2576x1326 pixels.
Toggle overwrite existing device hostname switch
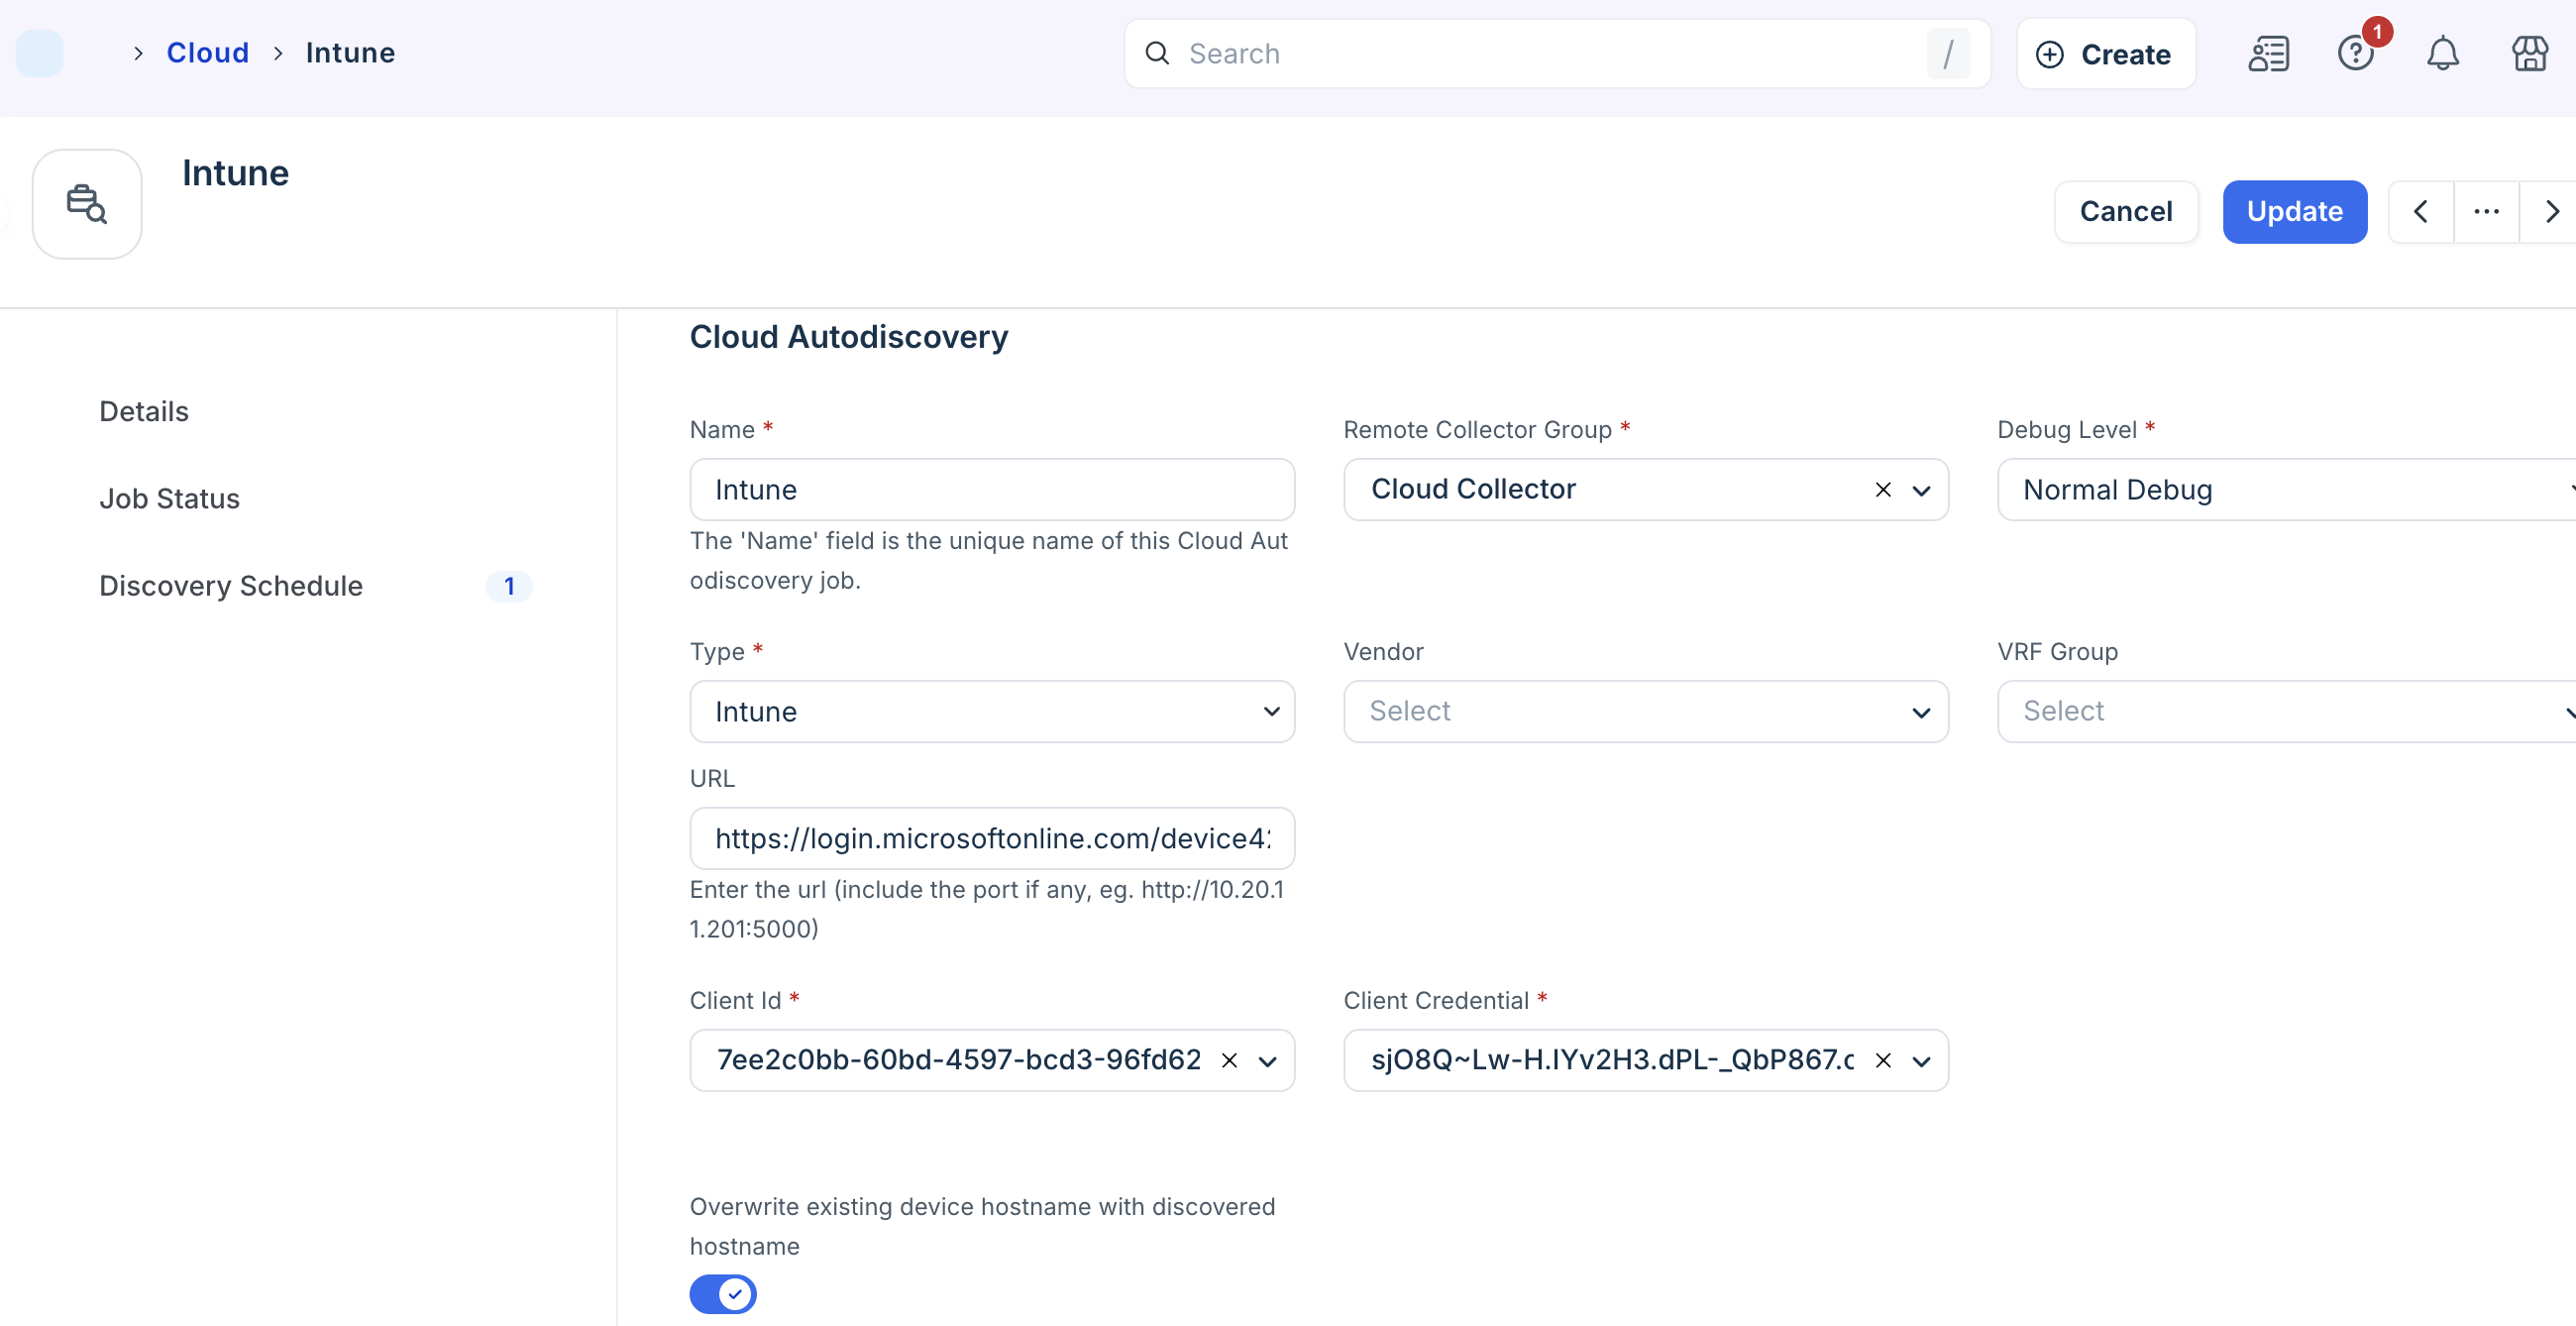click(722, 1294)
